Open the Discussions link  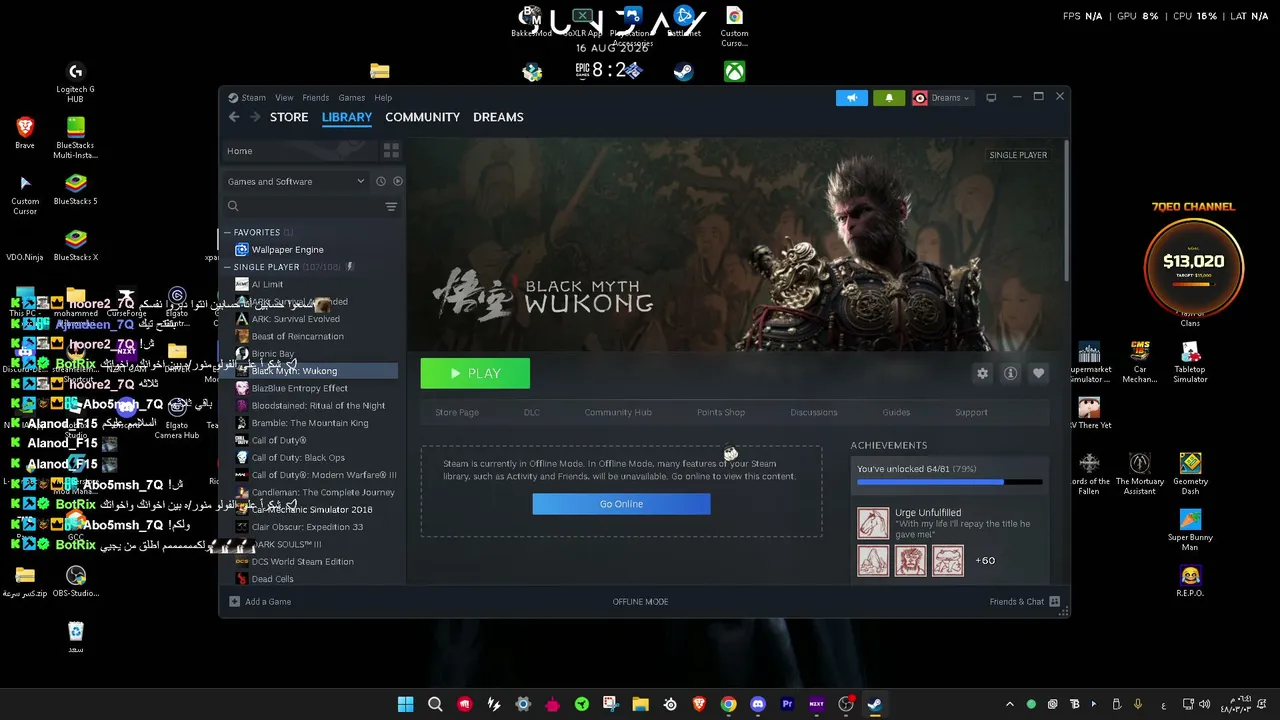point(814,412)
